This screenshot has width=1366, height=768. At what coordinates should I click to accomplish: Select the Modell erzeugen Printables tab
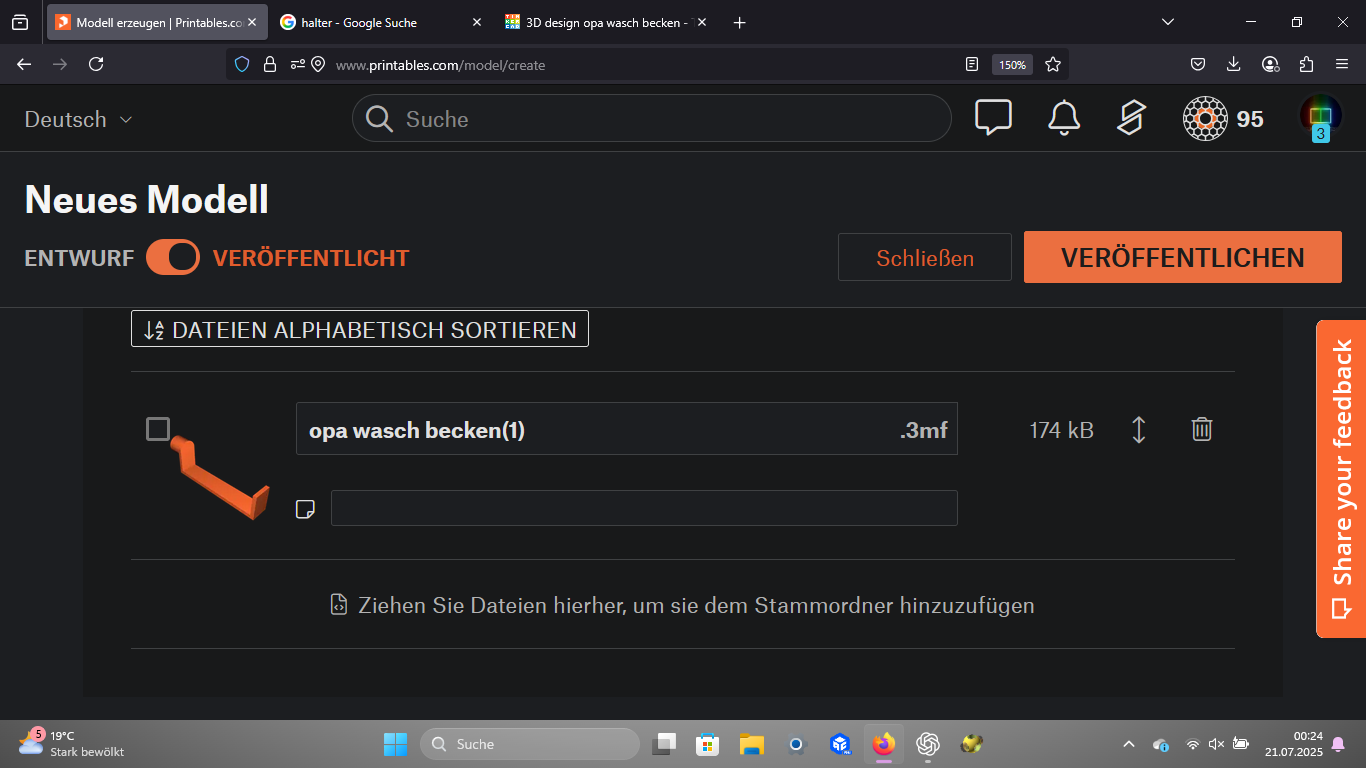(x=157, y=22)
